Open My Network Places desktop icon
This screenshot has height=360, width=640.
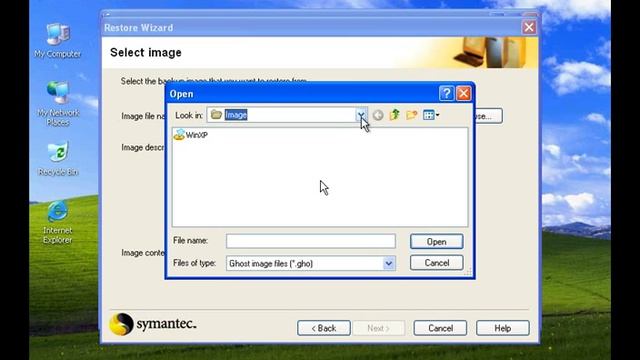coord(58,104)
